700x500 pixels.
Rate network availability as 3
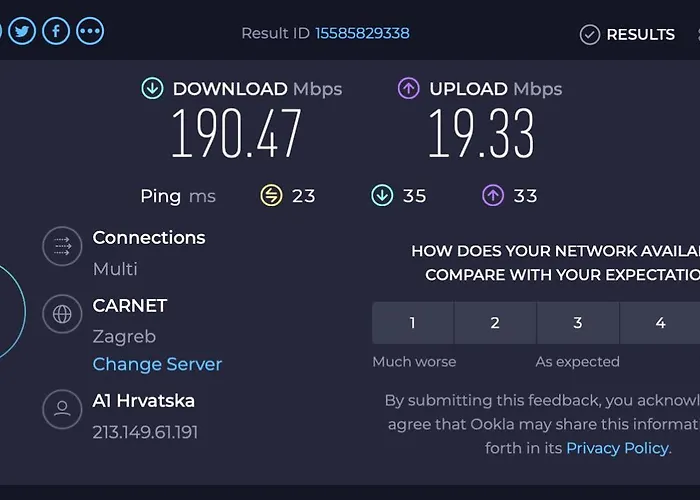[x=578, y=323]
